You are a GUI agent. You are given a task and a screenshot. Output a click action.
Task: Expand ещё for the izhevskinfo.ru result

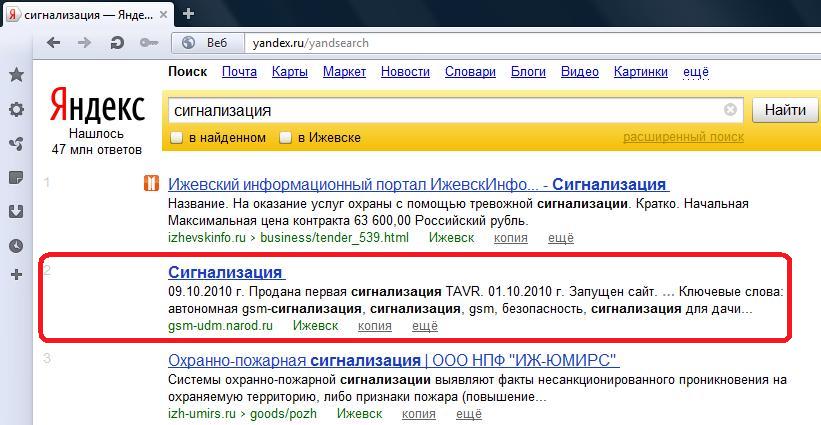pyautogui.click(x=561, y=238)
